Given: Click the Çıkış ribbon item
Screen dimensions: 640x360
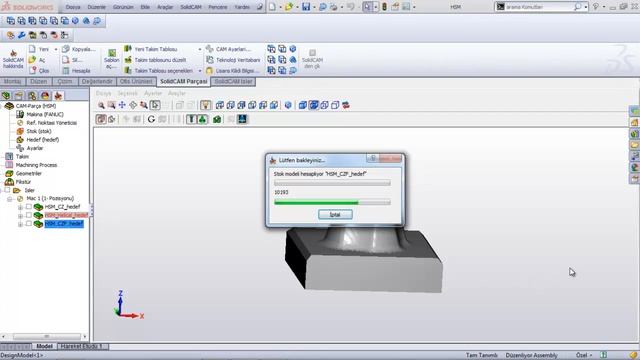Looking at the screenshot, I should point(39,71).
